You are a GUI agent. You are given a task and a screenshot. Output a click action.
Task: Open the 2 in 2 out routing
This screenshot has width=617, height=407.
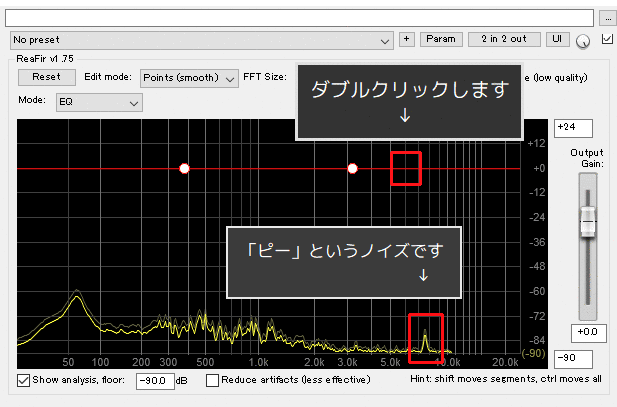[505, 39]
